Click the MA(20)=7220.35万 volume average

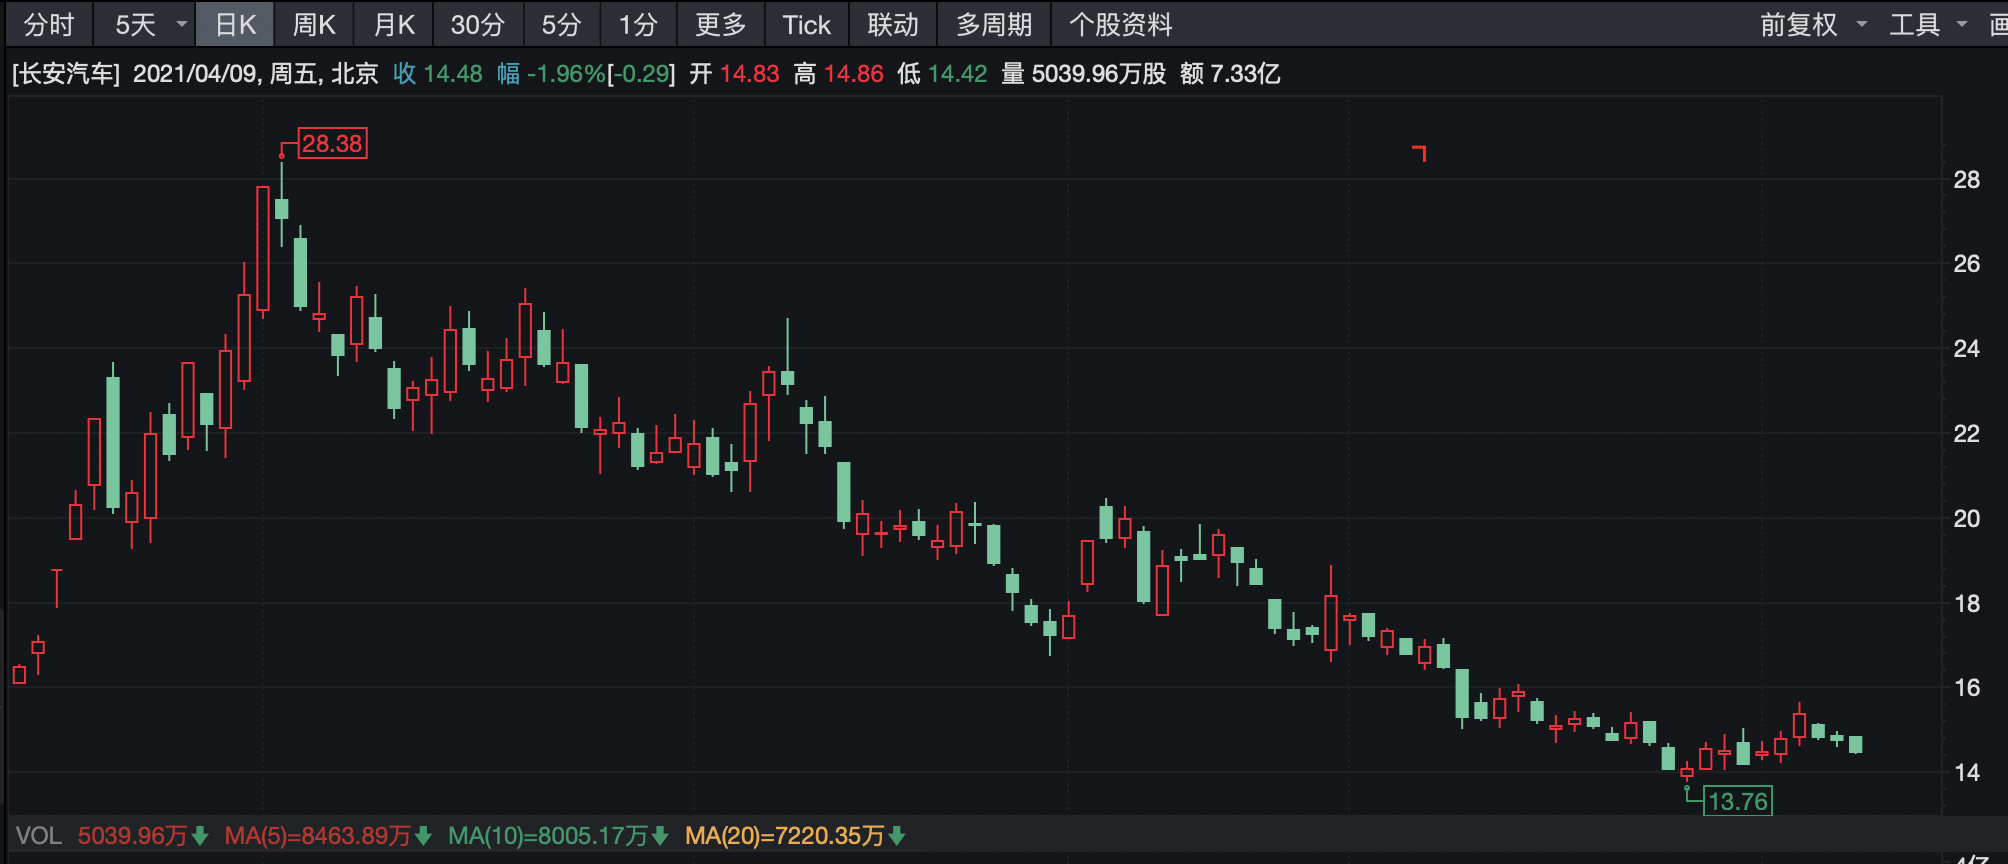coord(785,836)
